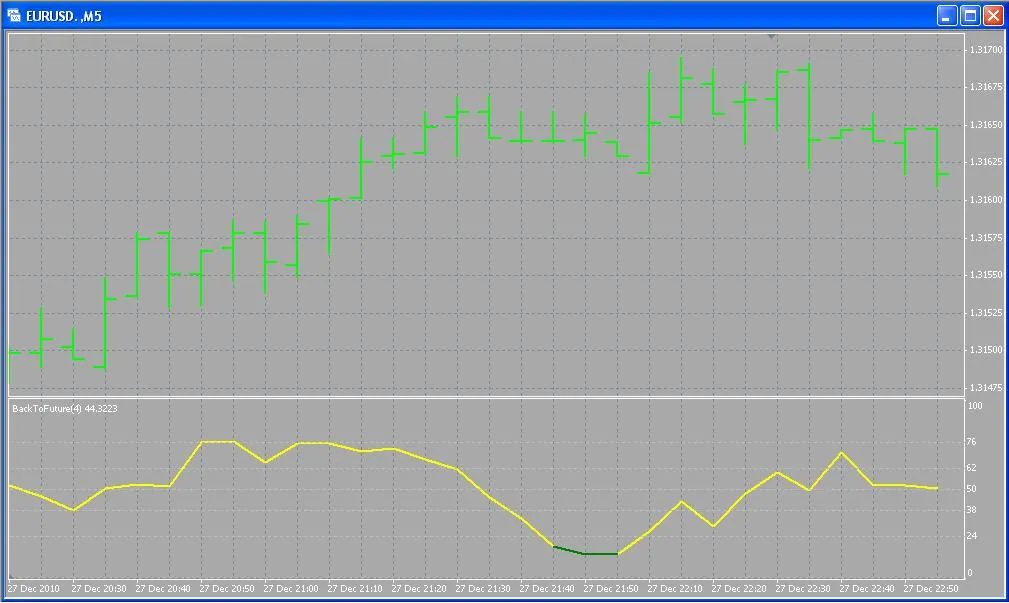Click the 50 level on indicator scale
Screen dimensions: 1009x603
pos(973,489)
